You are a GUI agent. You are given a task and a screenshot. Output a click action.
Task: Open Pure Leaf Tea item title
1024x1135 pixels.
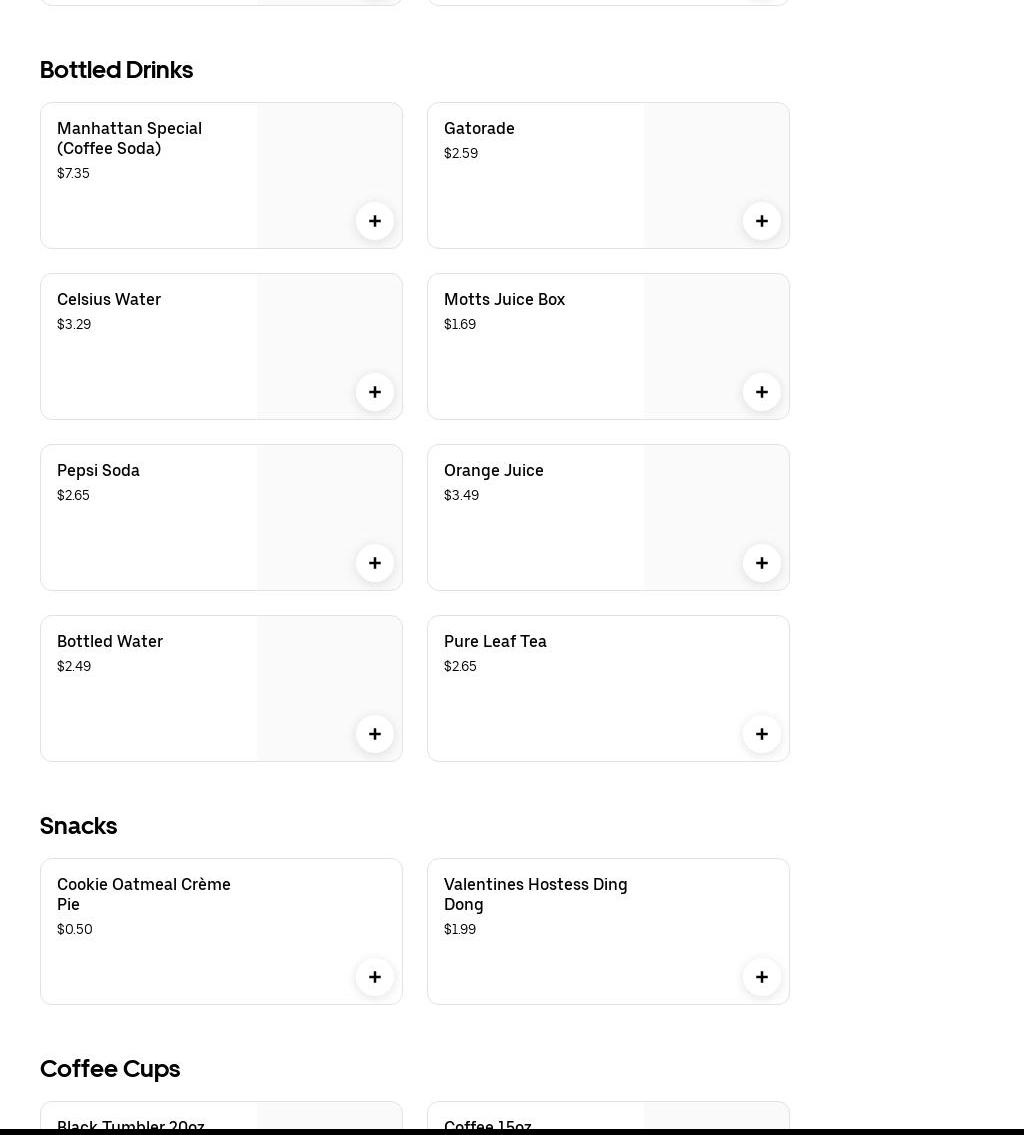click(495, 641)
